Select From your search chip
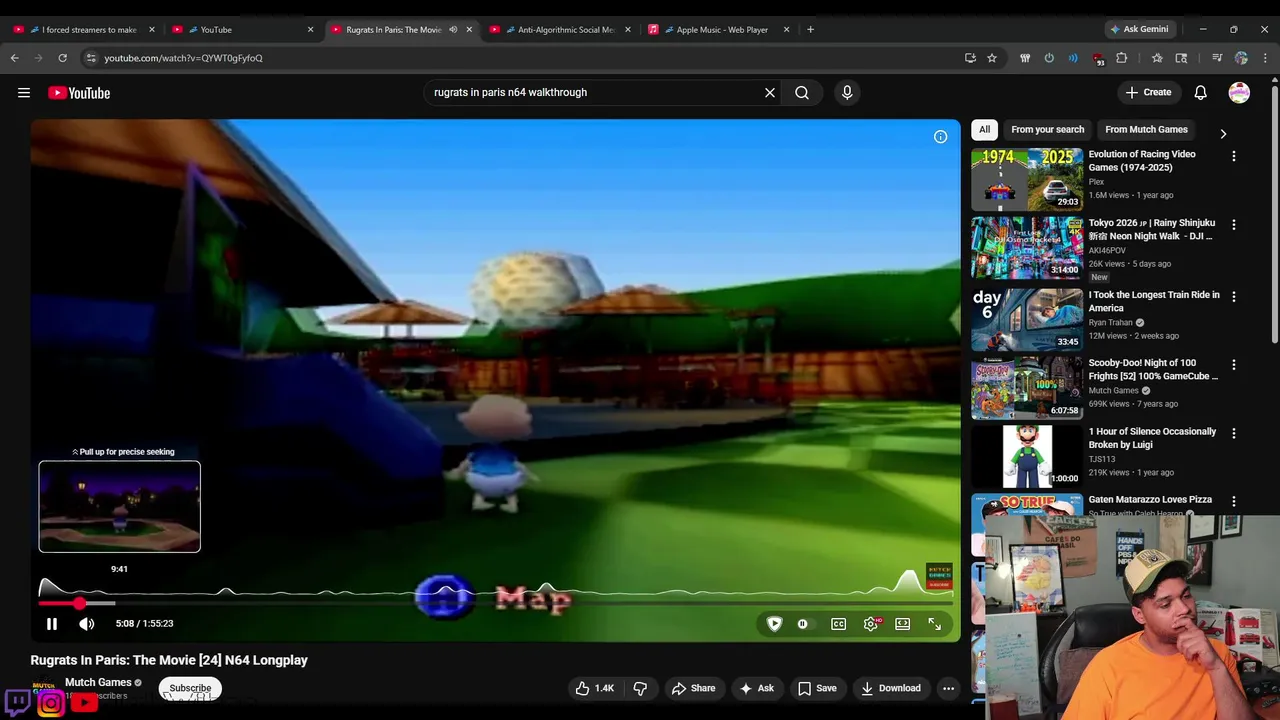The image size is (1280, 720). [1047, 130]
